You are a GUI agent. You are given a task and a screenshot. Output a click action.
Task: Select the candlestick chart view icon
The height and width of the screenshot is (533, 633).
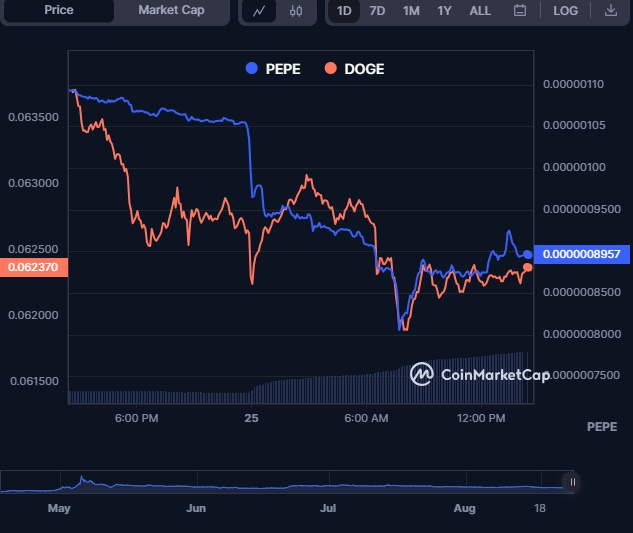(x=296, y=11)
